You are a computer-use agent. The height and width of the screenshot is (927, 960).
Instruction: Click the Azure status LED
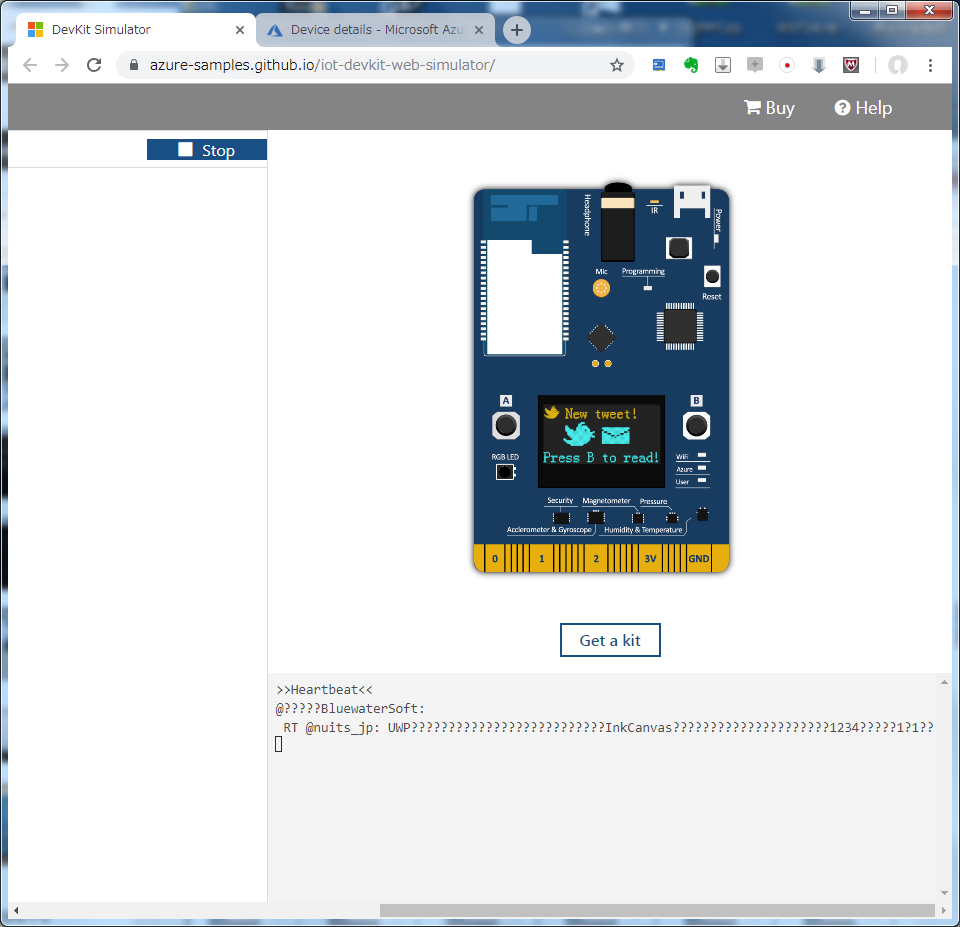point(702,468)
